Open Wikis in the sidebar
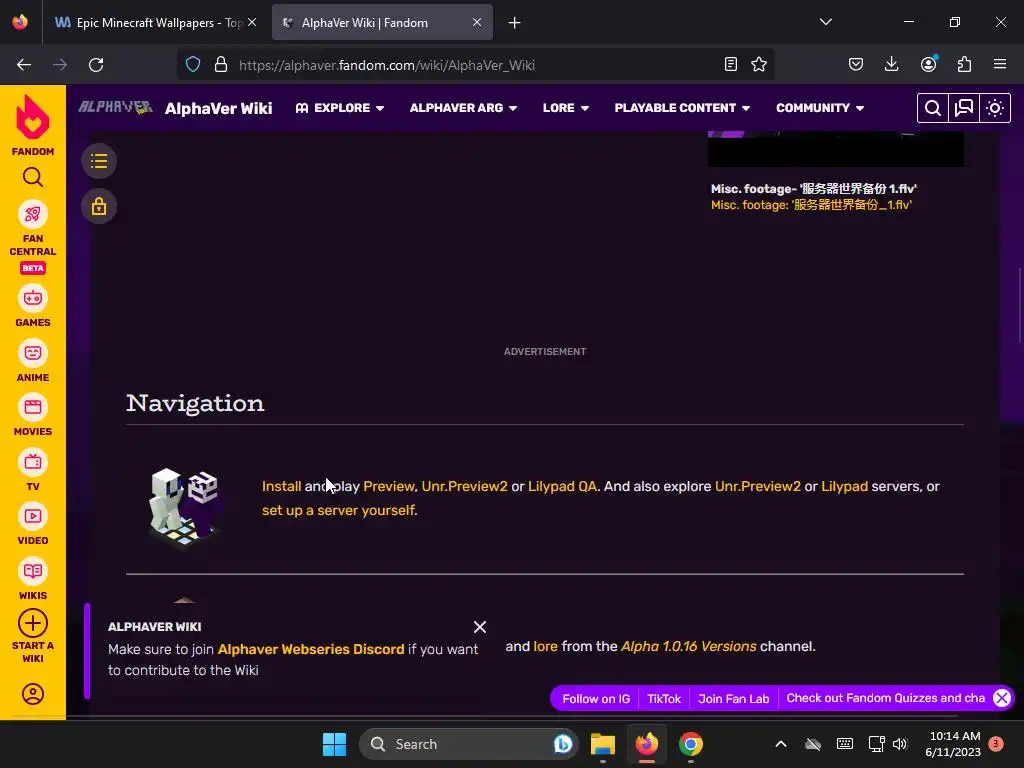The width and height of the screenshot is (1024, 768). [33, 579]
